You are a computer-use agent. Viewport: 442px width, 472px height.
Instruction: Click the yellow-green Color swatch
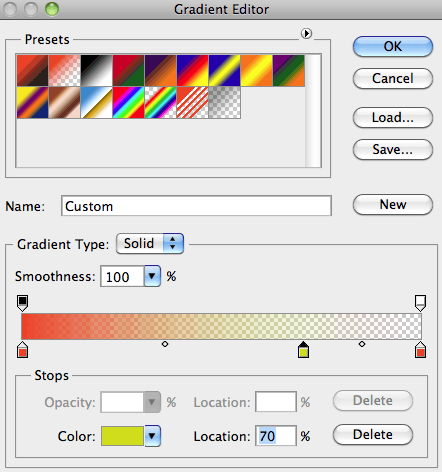click(x=122, y=436)
